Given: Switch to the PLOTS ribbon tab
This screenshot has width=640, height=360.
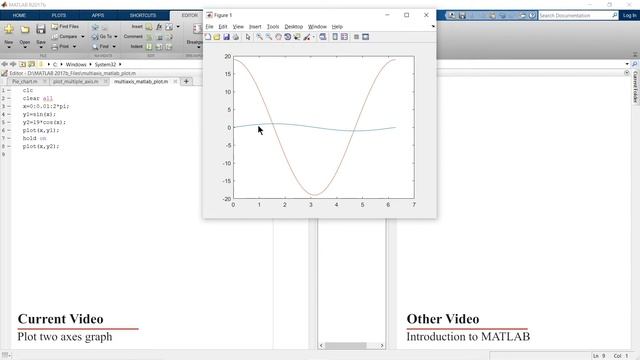Looking at the screenshot, I should (x=59, y=16).
